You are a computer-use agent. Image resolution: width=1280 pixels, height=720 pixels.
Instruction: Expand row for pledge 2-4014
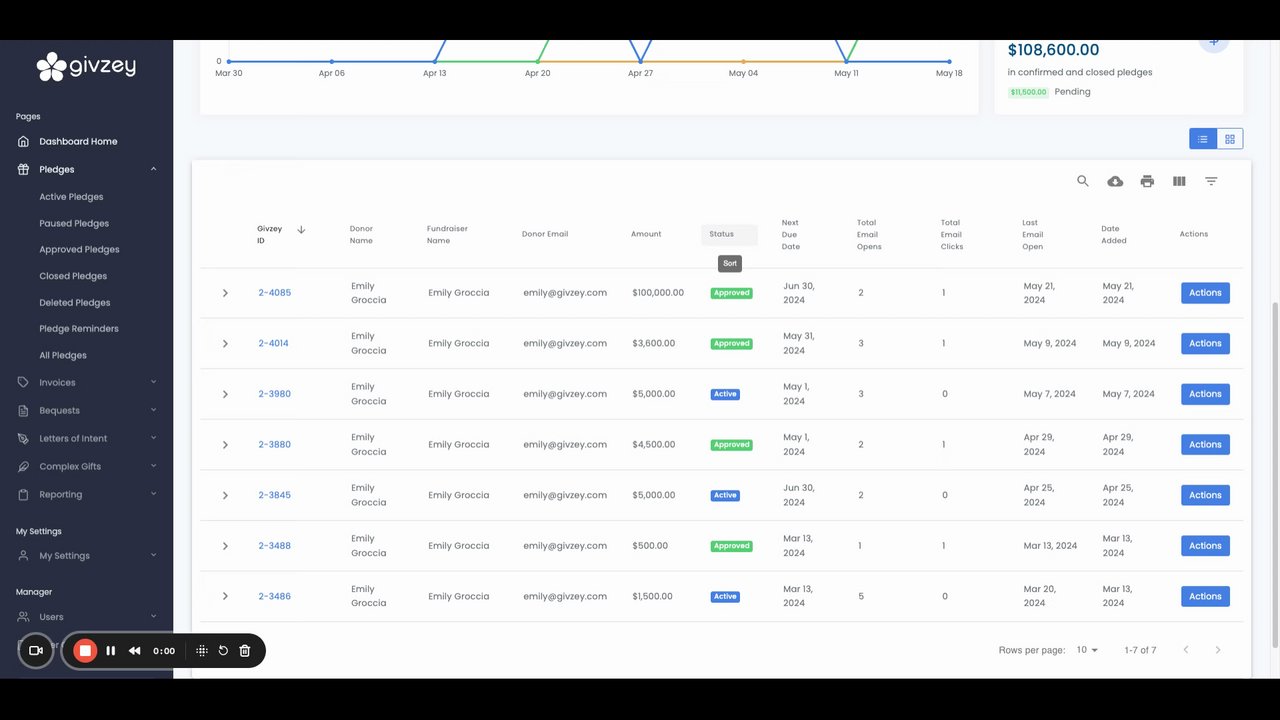coord(225,344)
